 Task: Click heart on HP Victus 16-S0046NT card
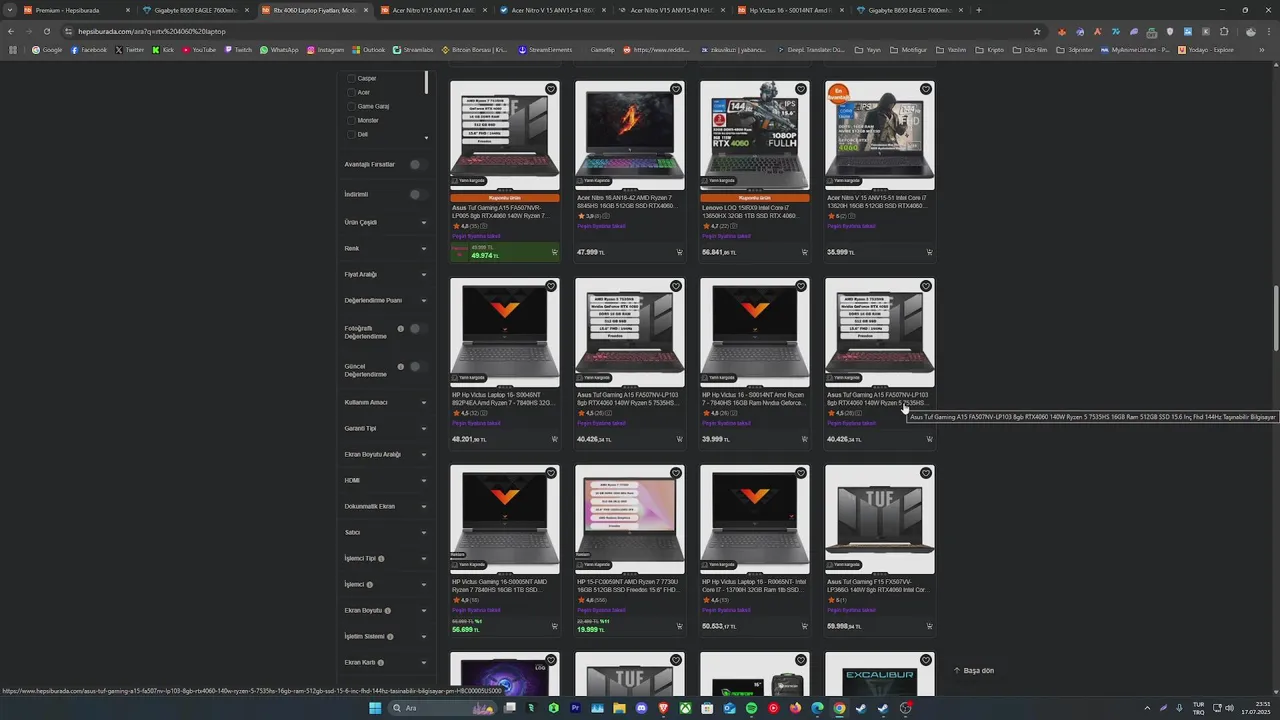point(551,286)
